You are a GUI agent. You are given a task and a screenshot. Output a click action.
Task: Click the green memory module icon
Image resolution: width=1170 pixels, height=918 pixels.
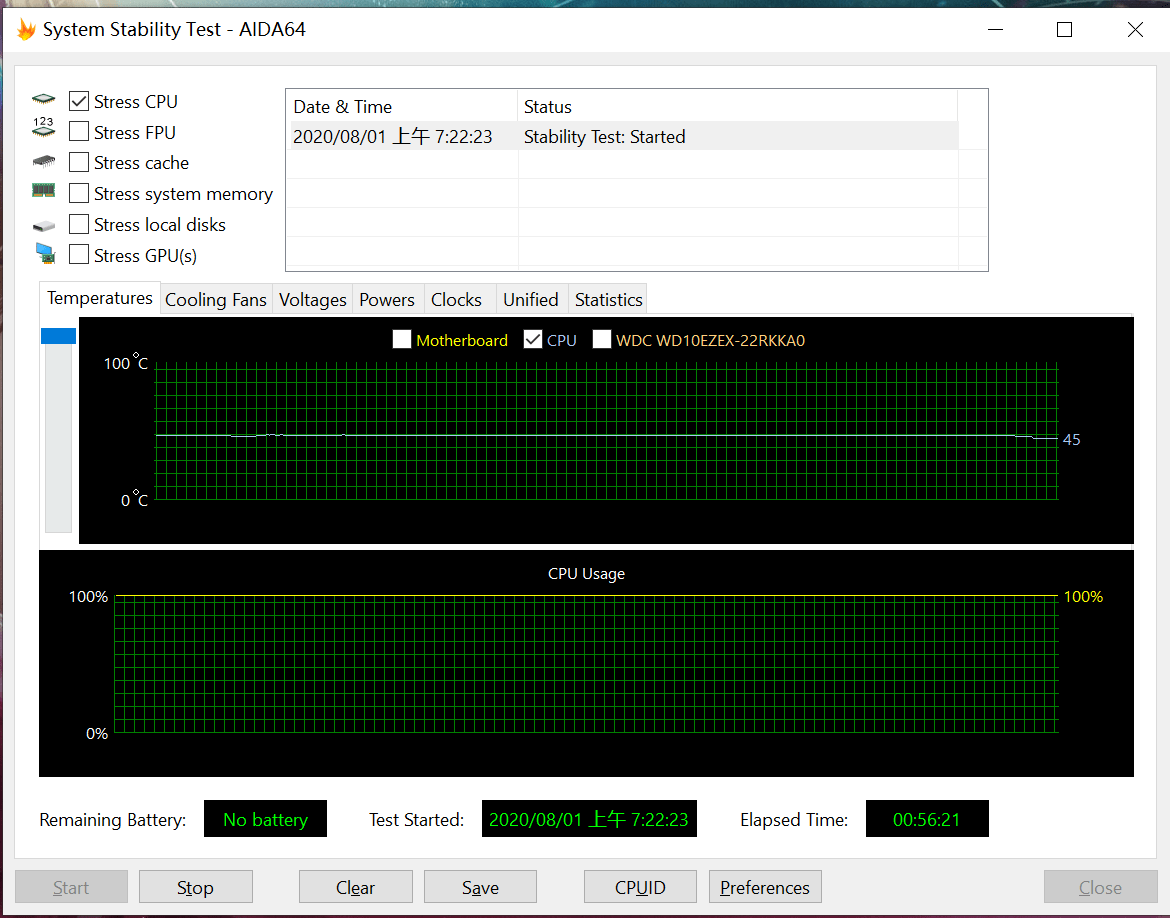[43, 191]
